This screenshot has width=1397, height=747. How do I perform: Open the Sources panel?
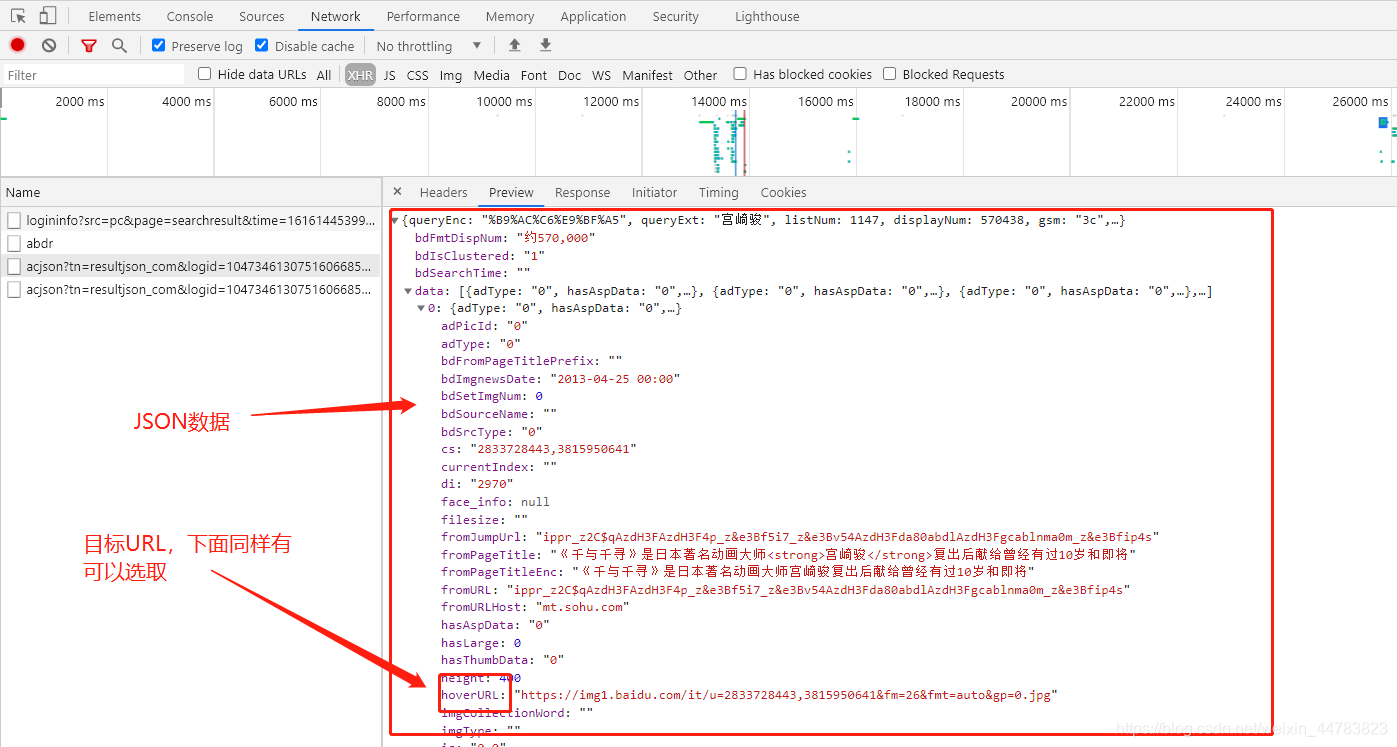[x=262, y=16]
